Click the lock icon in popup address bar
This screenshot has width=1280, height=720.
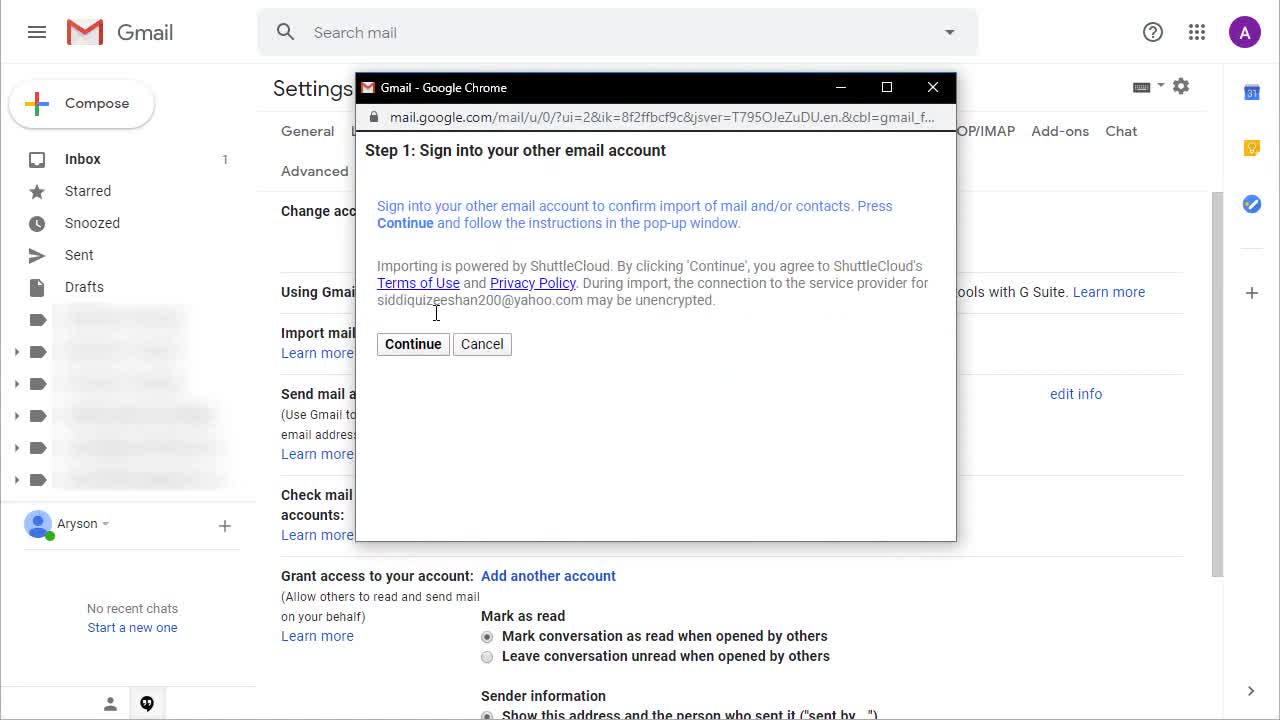pyautogui.click(x=373, y=117)
